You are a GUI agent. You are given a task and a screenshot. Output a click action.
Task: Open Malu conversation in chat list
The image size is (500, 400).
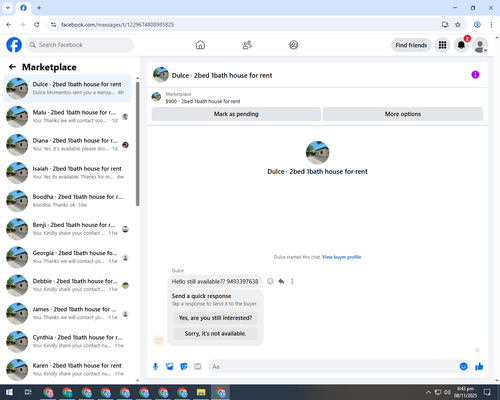(x=67, y=117)
